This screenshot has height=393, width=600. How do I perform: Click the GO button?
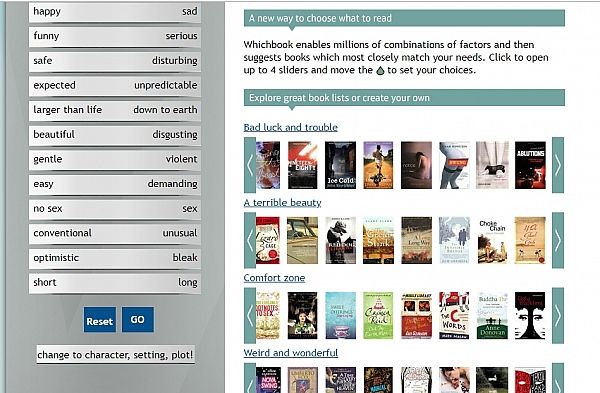[138, 320]
